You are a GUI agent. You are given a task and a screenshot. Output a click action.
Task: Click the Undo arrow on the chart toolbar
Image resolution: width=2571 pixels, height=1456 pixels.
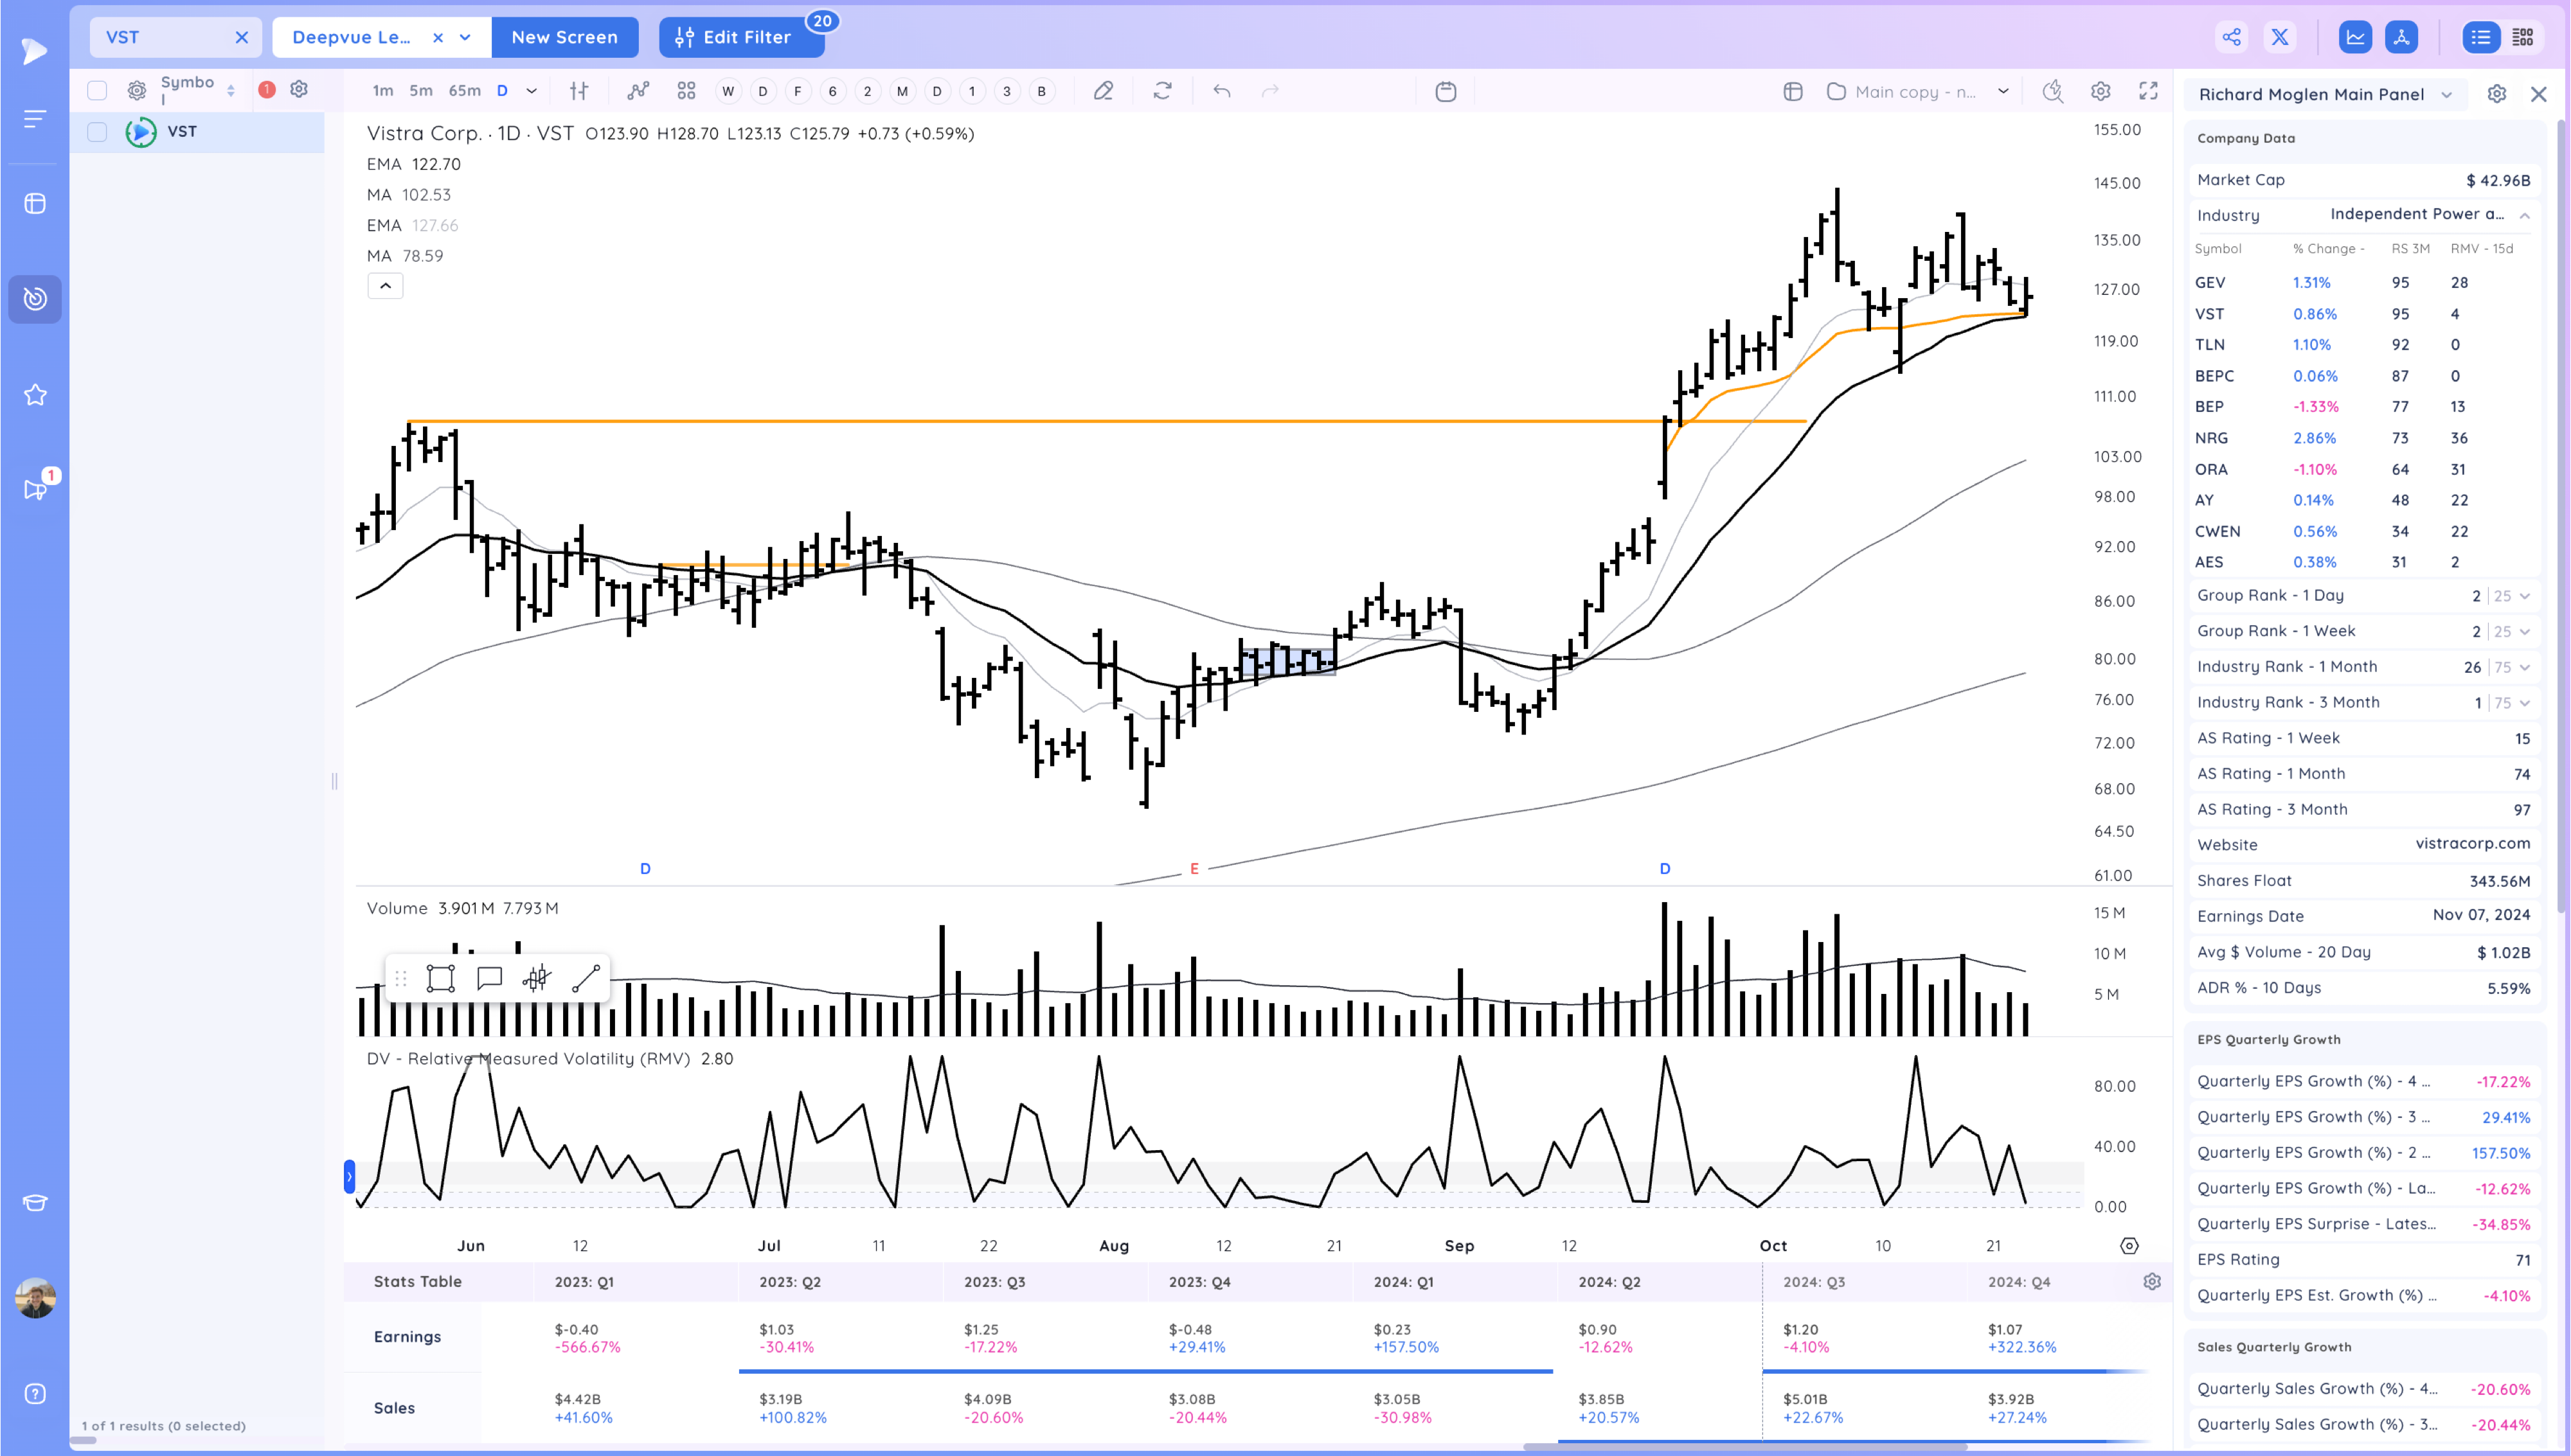point(1221,91)
